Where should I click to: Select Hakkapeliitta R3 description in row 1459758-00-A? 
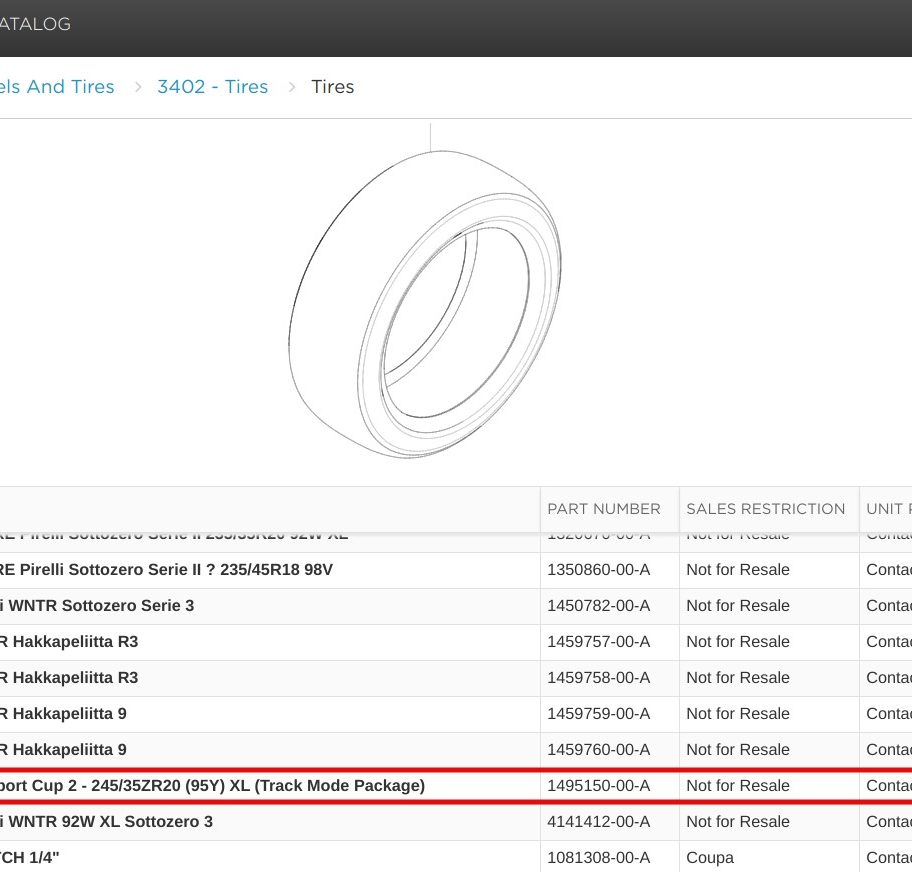69,678
